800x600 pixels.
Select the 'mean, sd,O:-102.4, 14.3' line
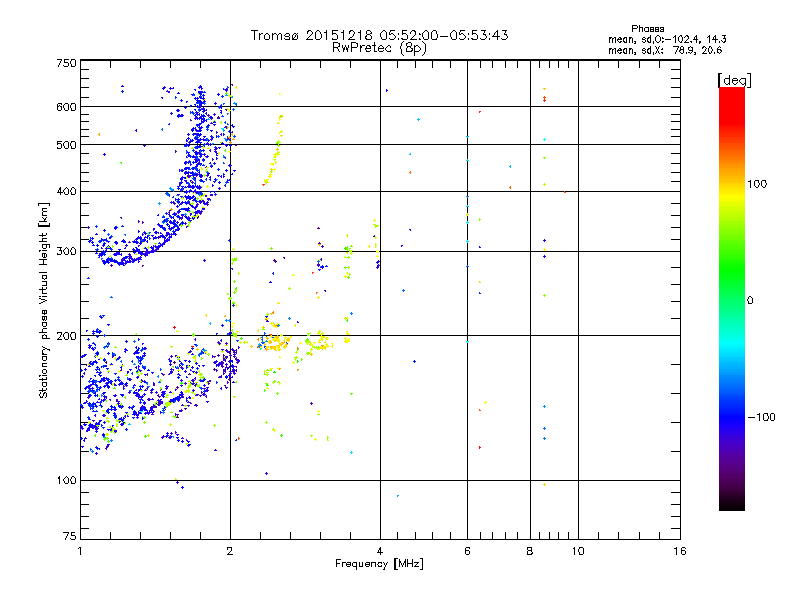coord(667,39)
